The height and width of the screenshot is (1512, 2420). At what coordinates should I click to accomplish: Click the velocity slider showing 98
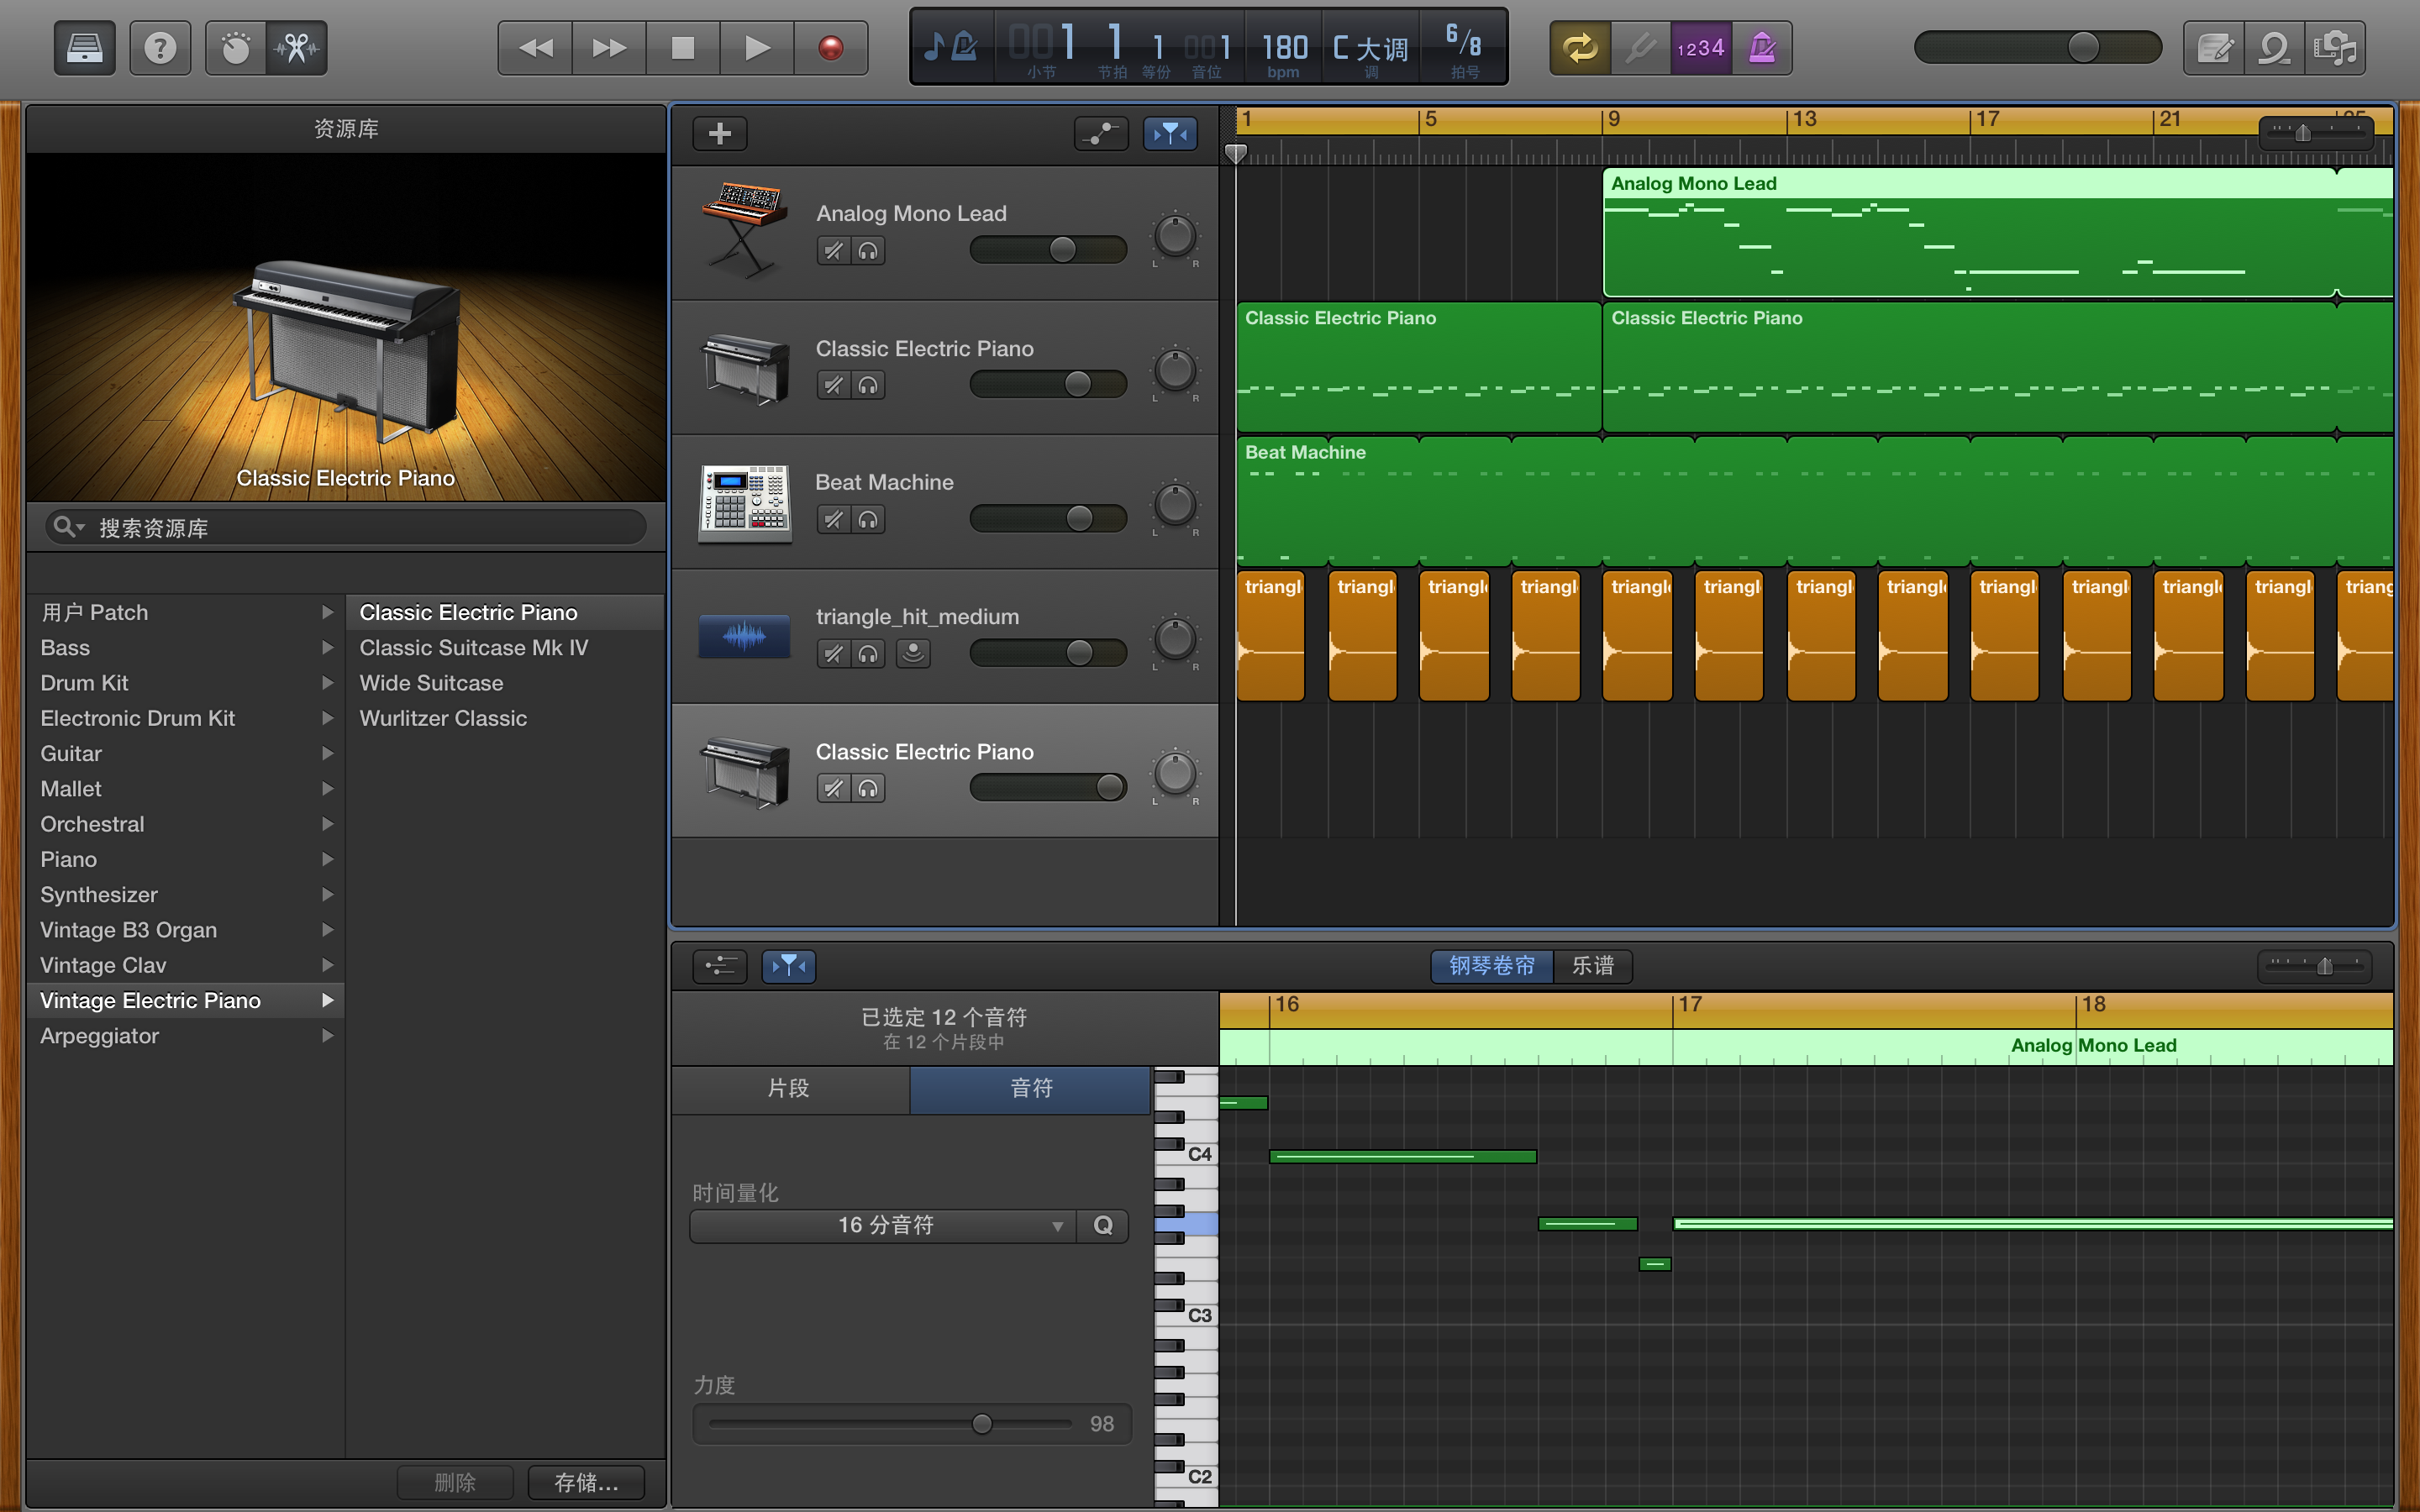(890, 1423)
